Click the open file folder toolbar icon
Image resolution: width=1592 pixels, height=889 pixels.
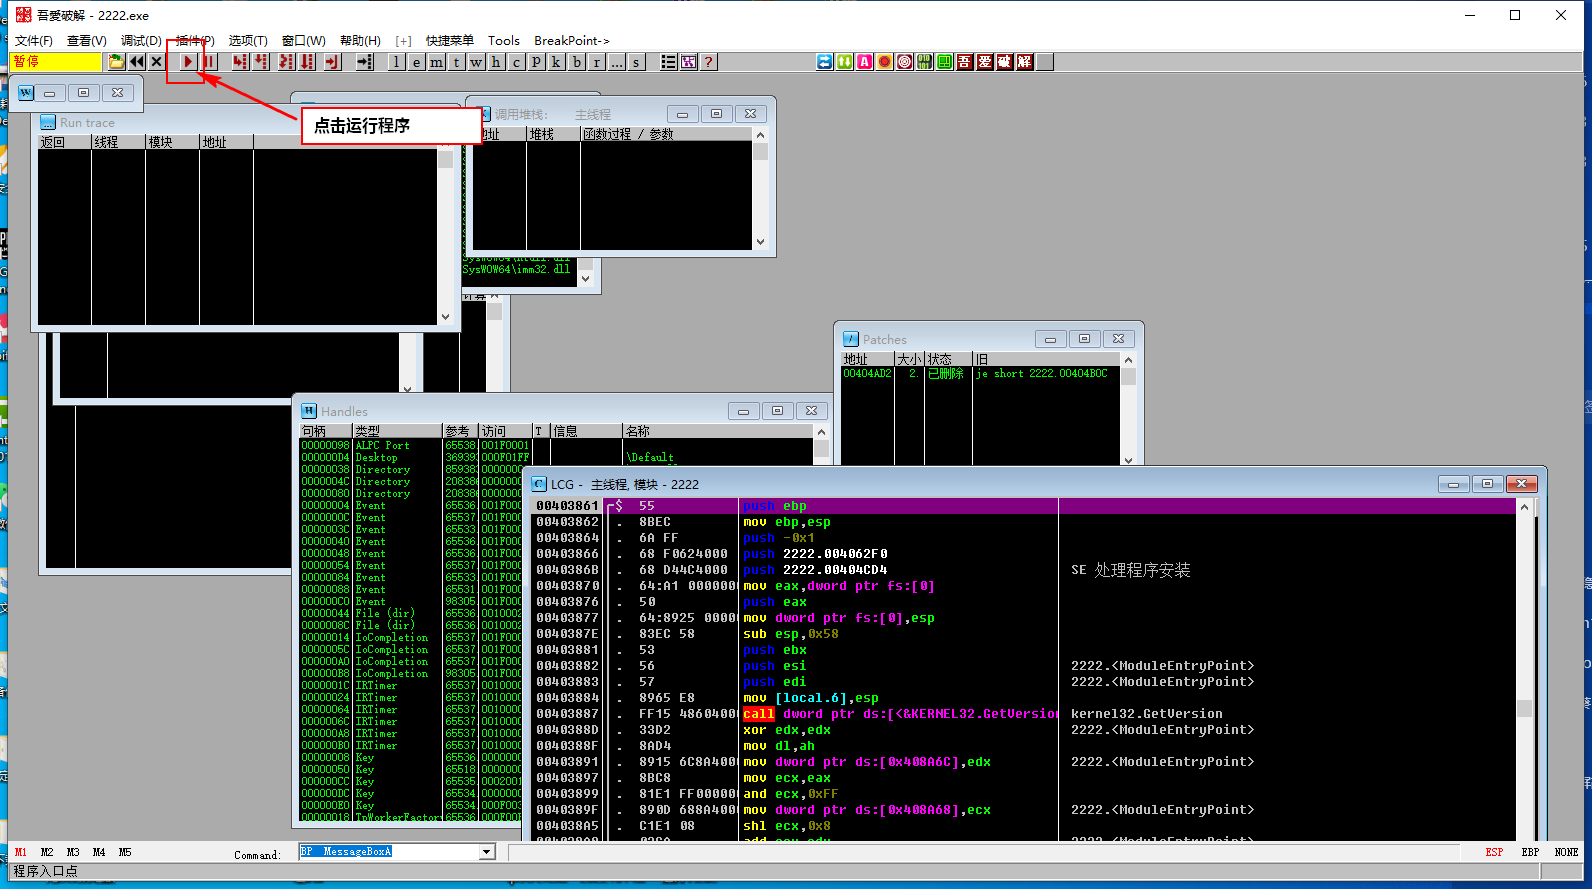(117, 62)
